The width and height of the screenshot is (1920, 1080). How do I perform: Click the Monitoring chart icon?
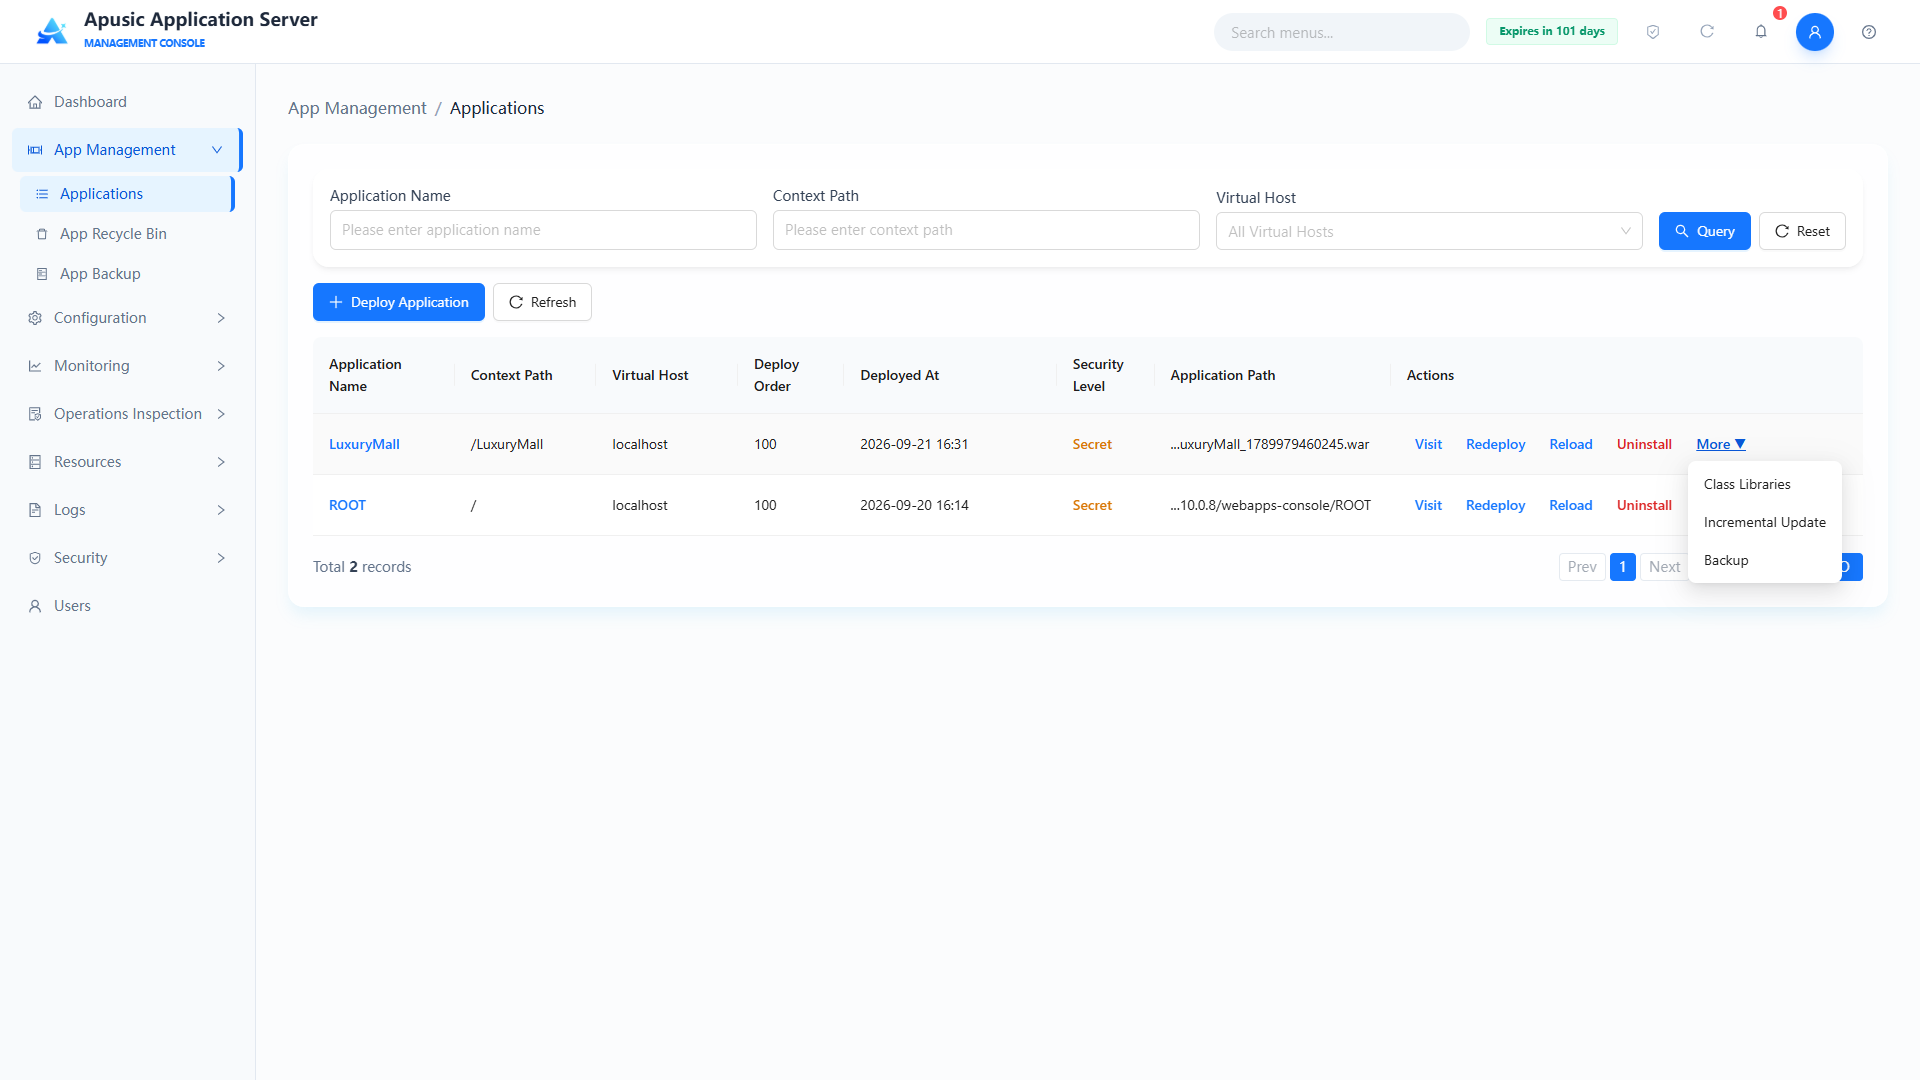point(35,366)
